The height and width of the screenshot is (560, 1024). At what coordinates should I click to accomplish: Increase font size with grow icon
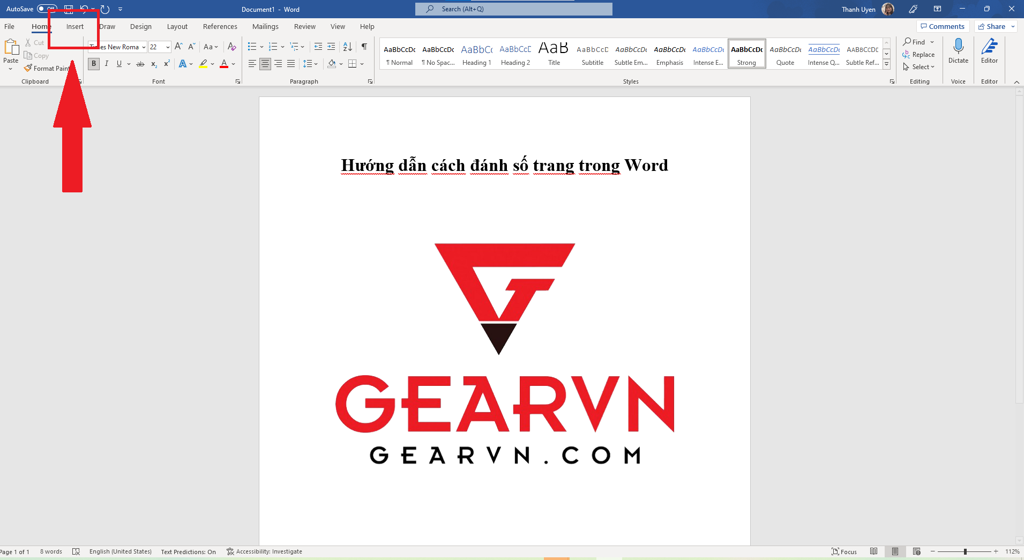click(179, 47)
